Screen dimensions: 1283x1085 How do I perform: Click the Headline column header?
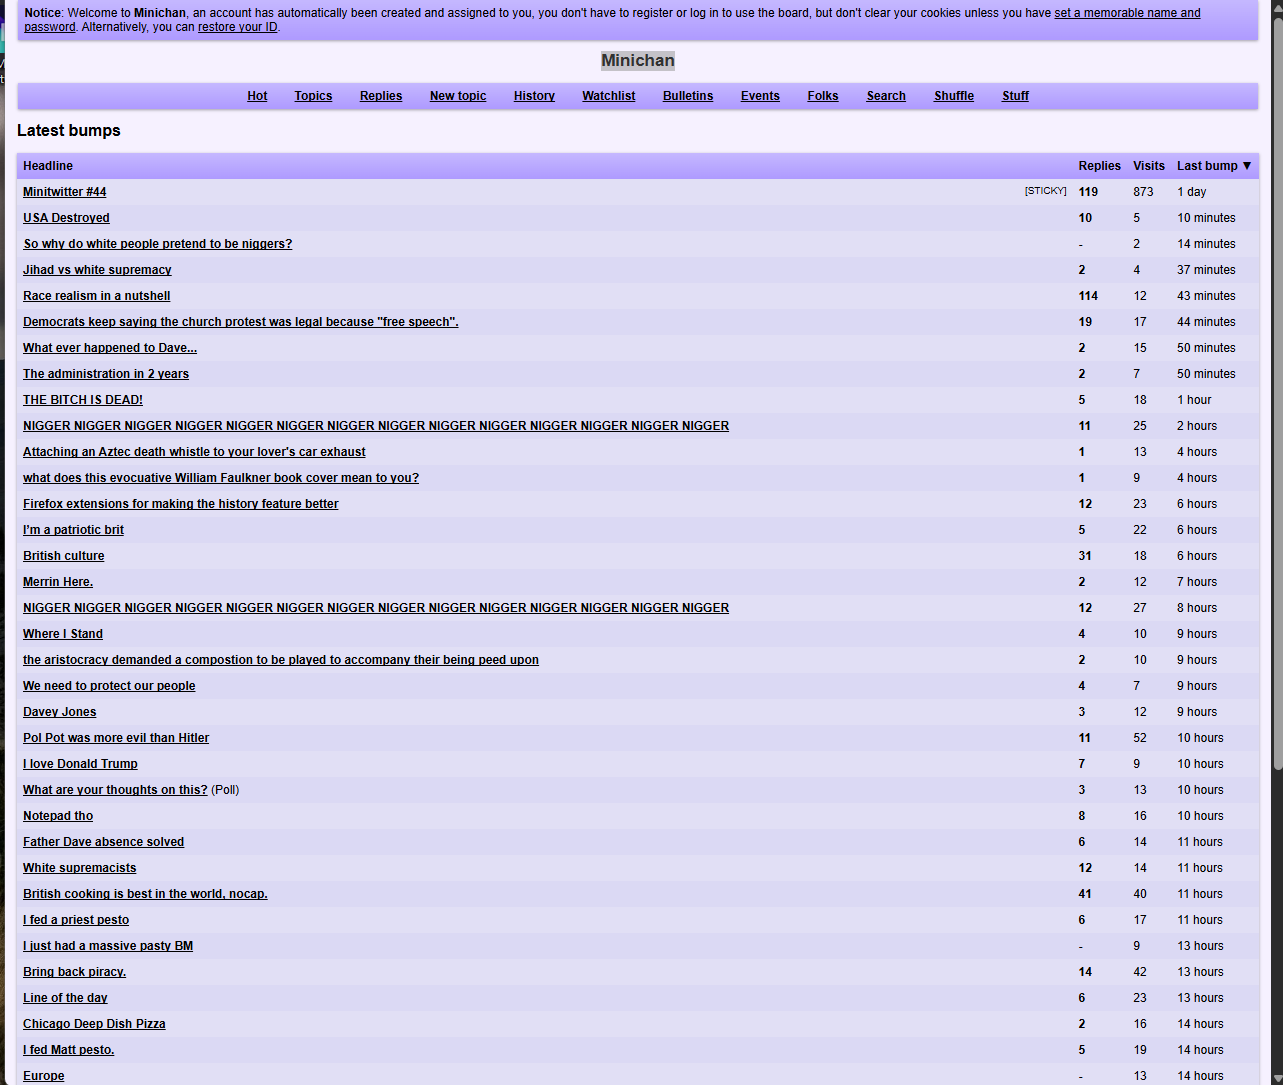coord(48,166)
